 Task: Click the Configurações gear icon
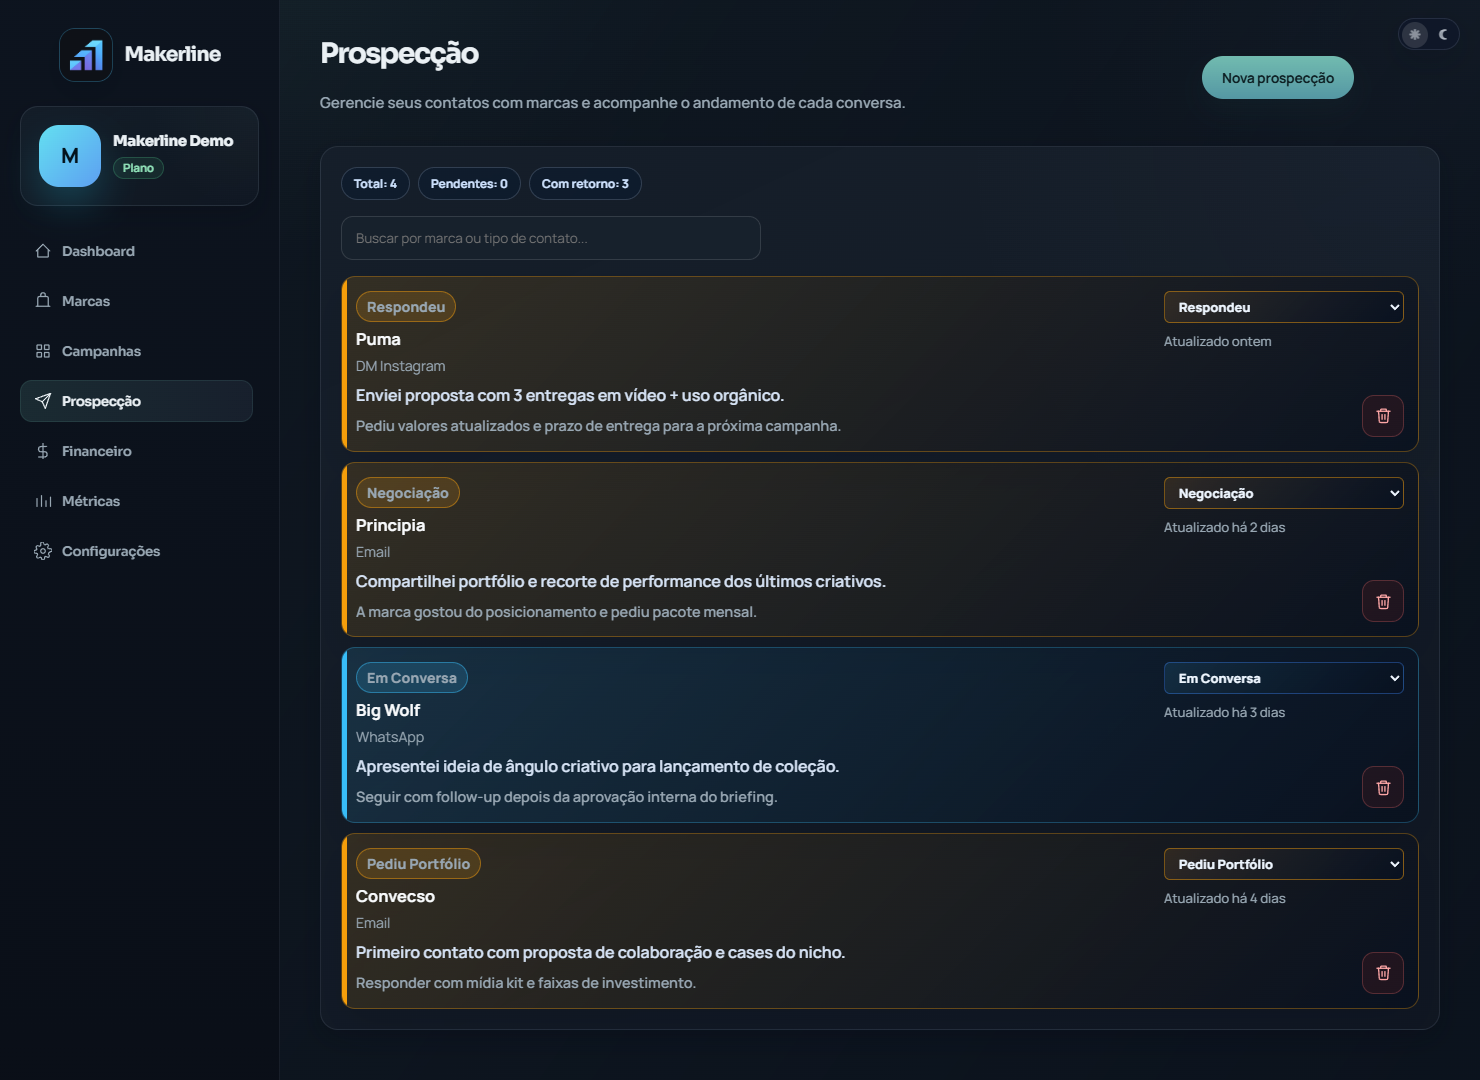coord(43,551)
